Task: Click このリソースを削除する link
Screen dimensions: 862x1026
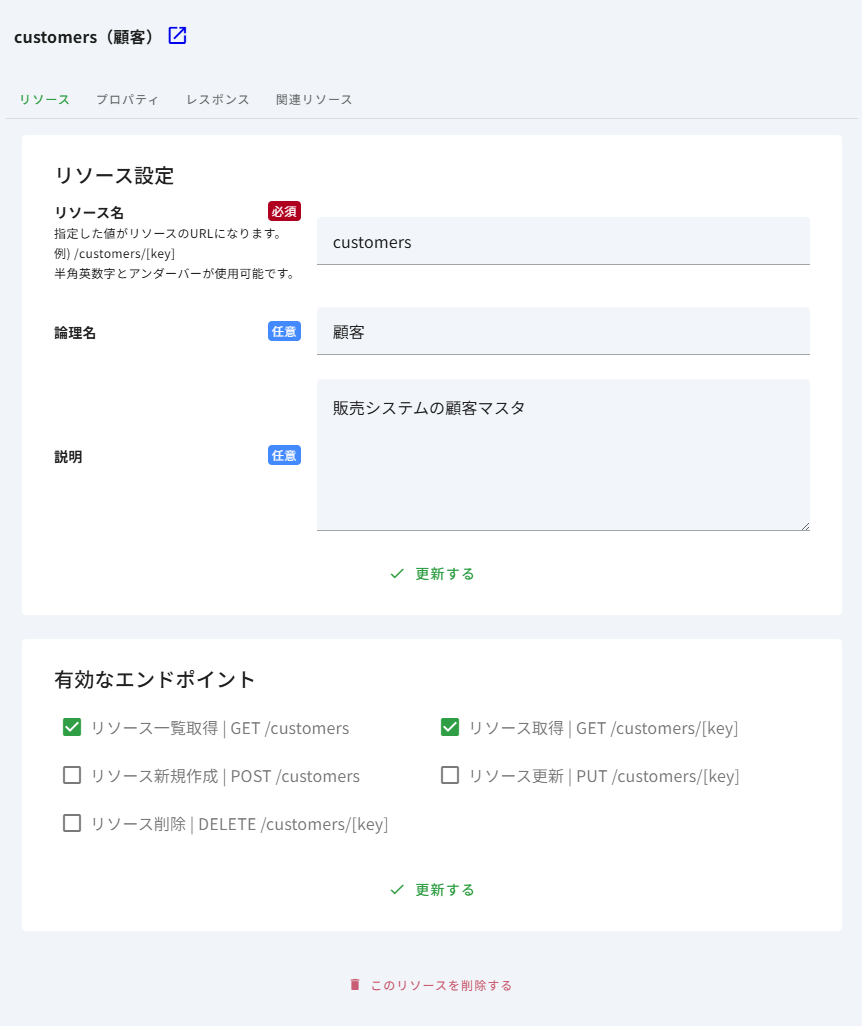Action: (441, 985)
